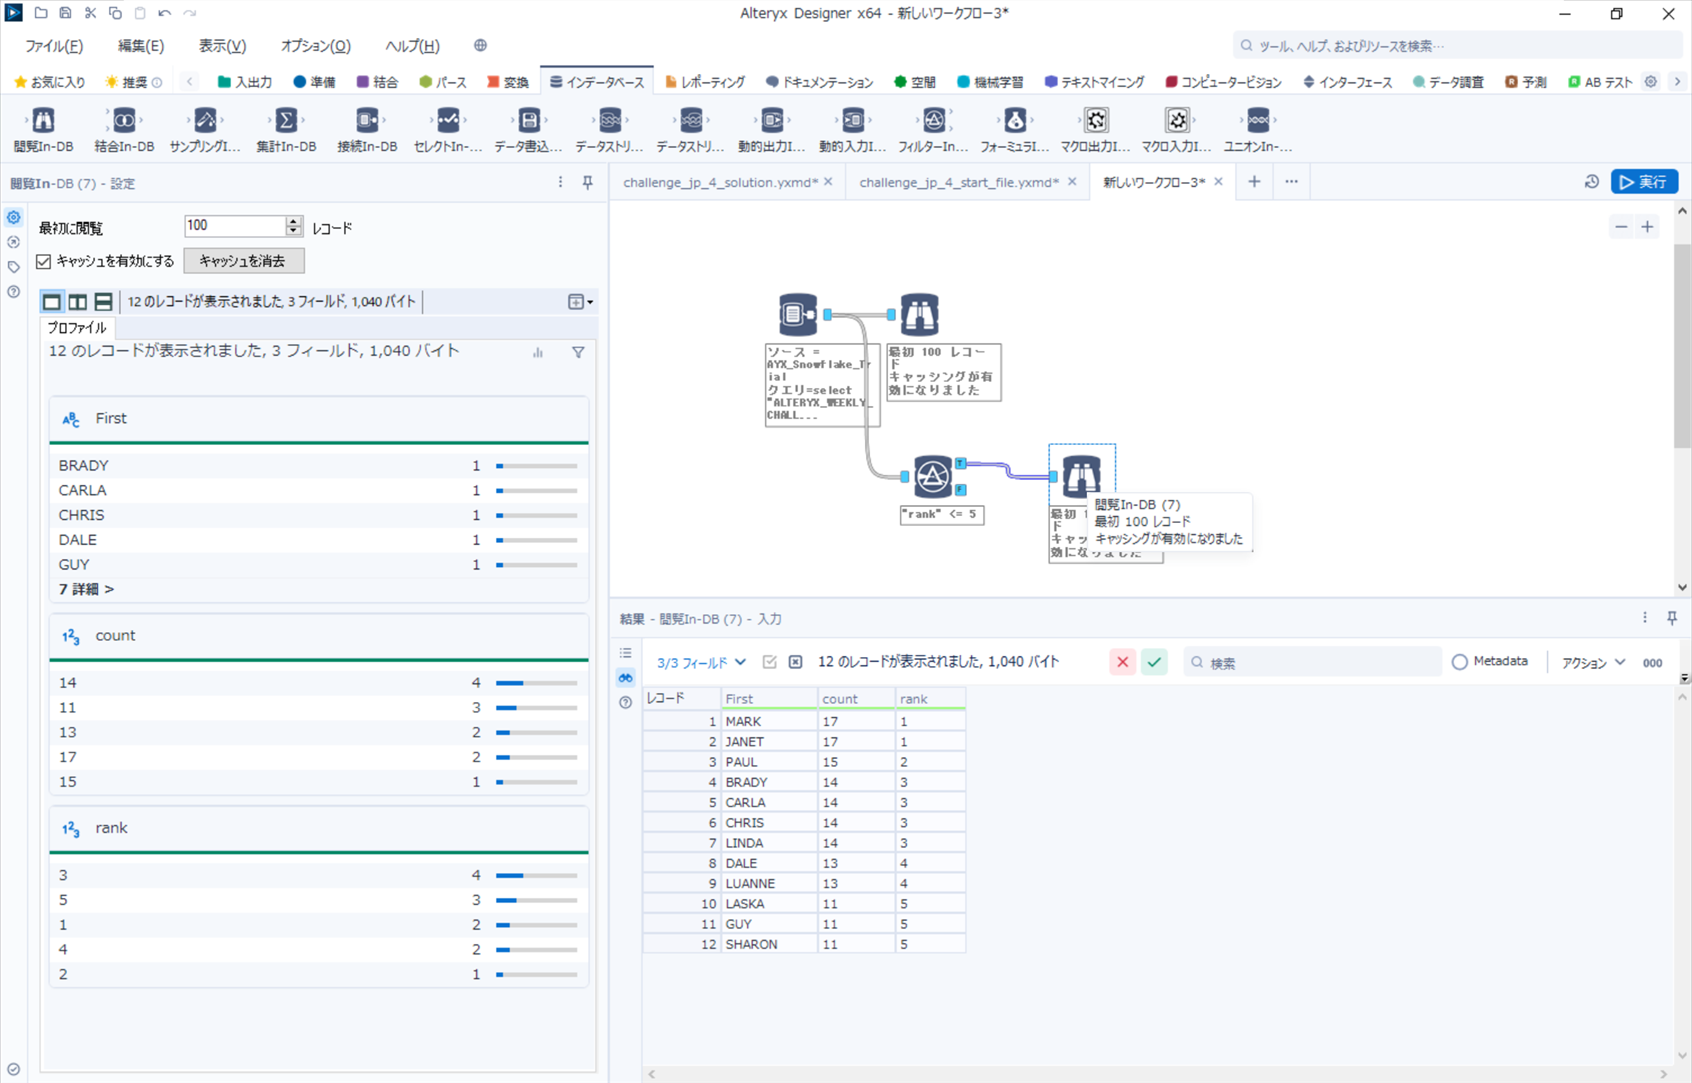The width and height of the screenshot is (1692, 1083).
Task: Disable the キャッシュを有効にする checkbox
Action: pyautogui.click(x=43, y=261)
